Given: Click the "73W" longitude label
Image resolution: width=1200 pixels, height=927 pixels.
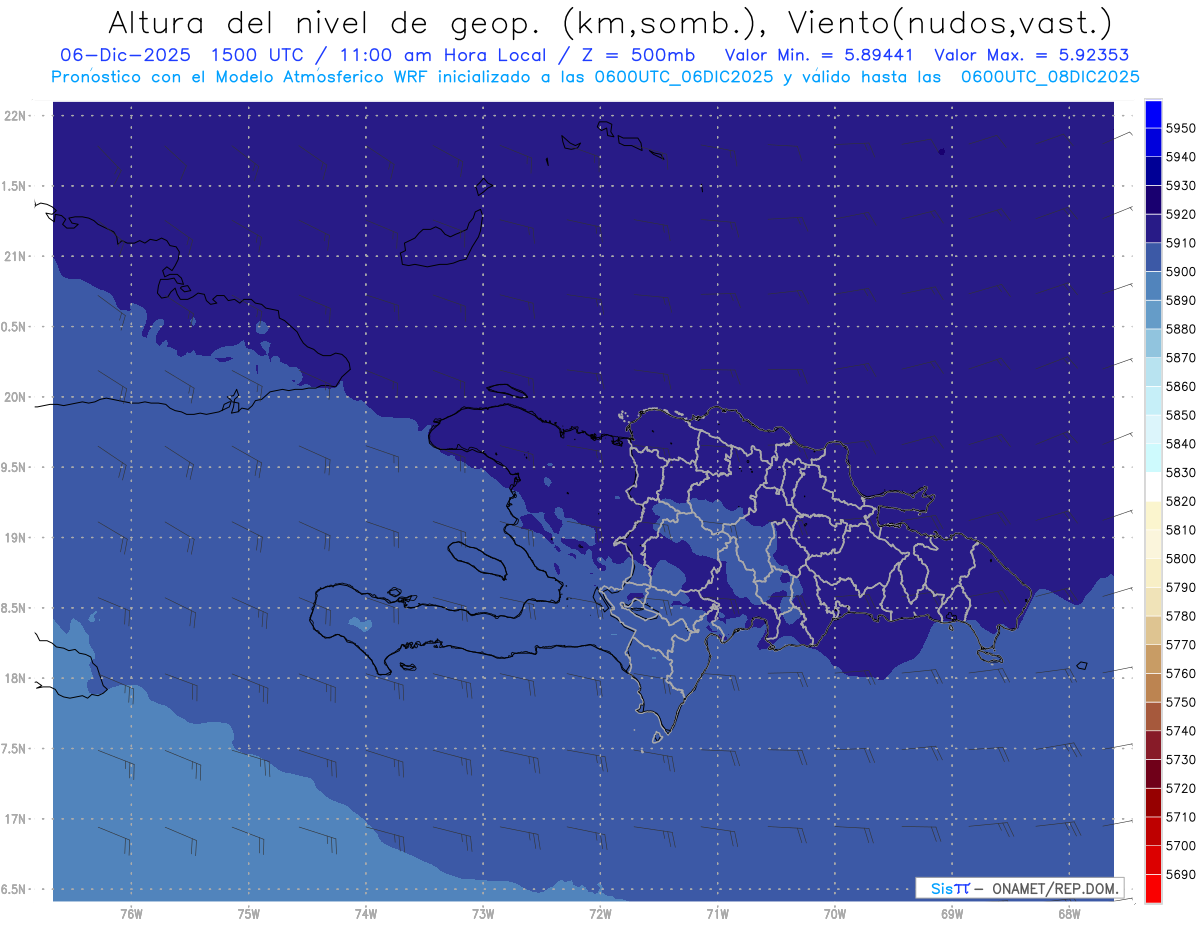Looking at the screenshot, I should coord(483,915).
